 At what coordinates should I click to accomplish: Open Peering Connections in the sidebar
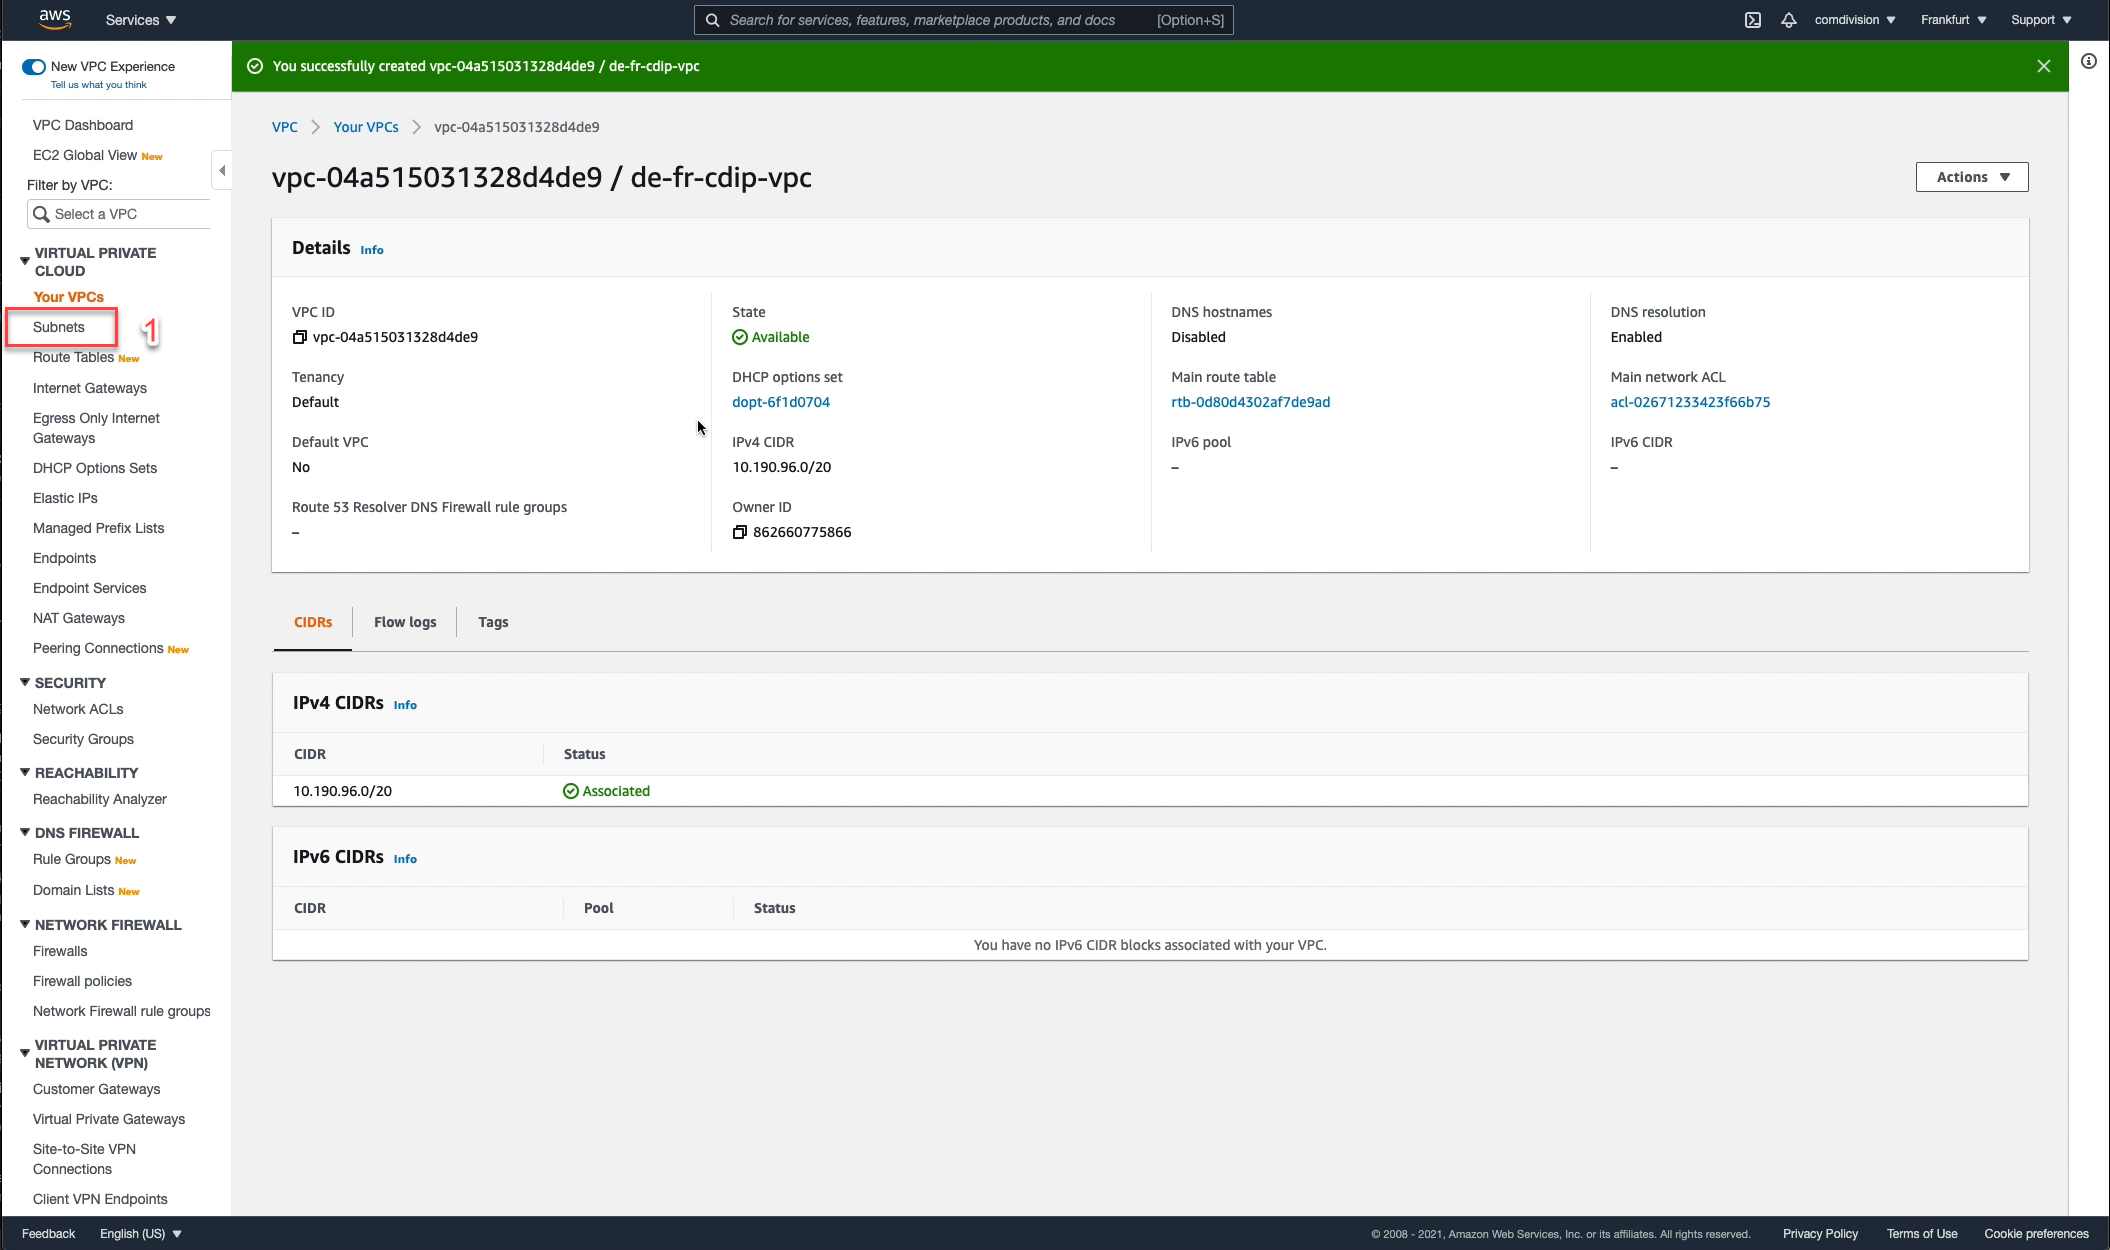point(98,648)
